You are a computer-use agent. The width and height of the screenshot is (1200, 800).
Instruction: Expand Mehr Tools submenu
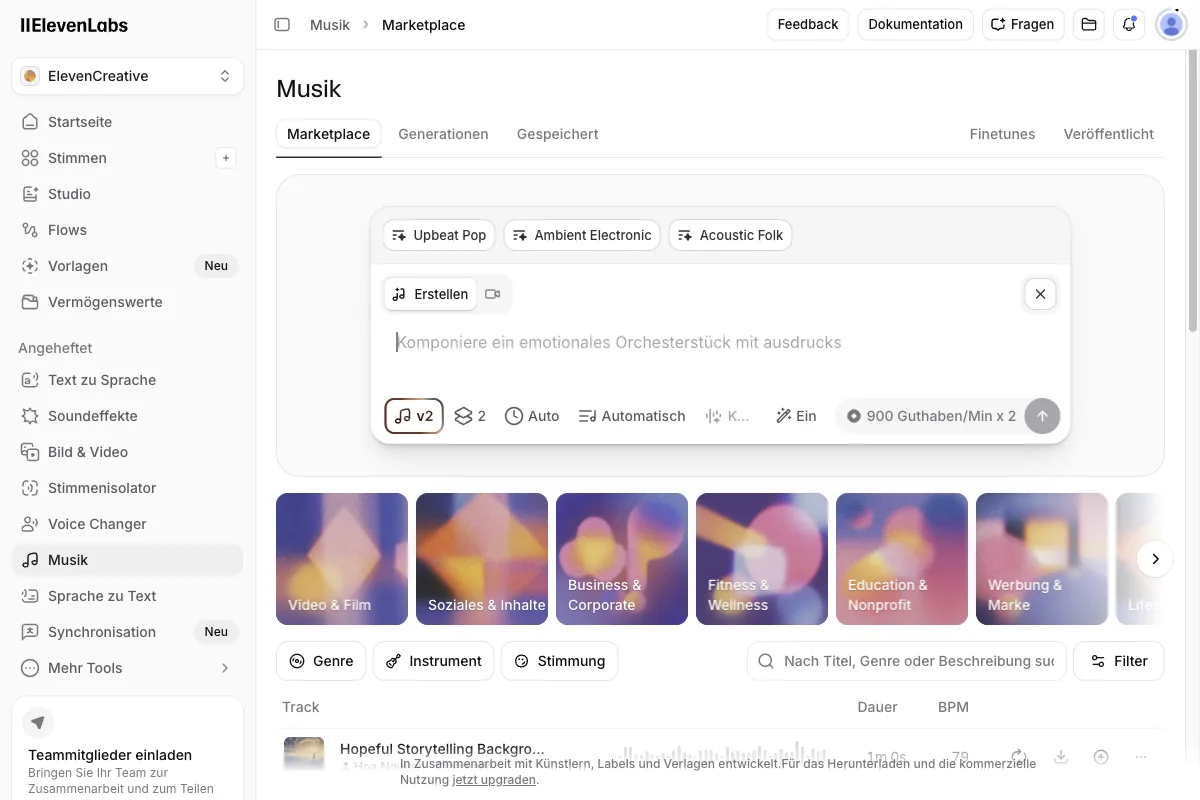tap(128, 668)
